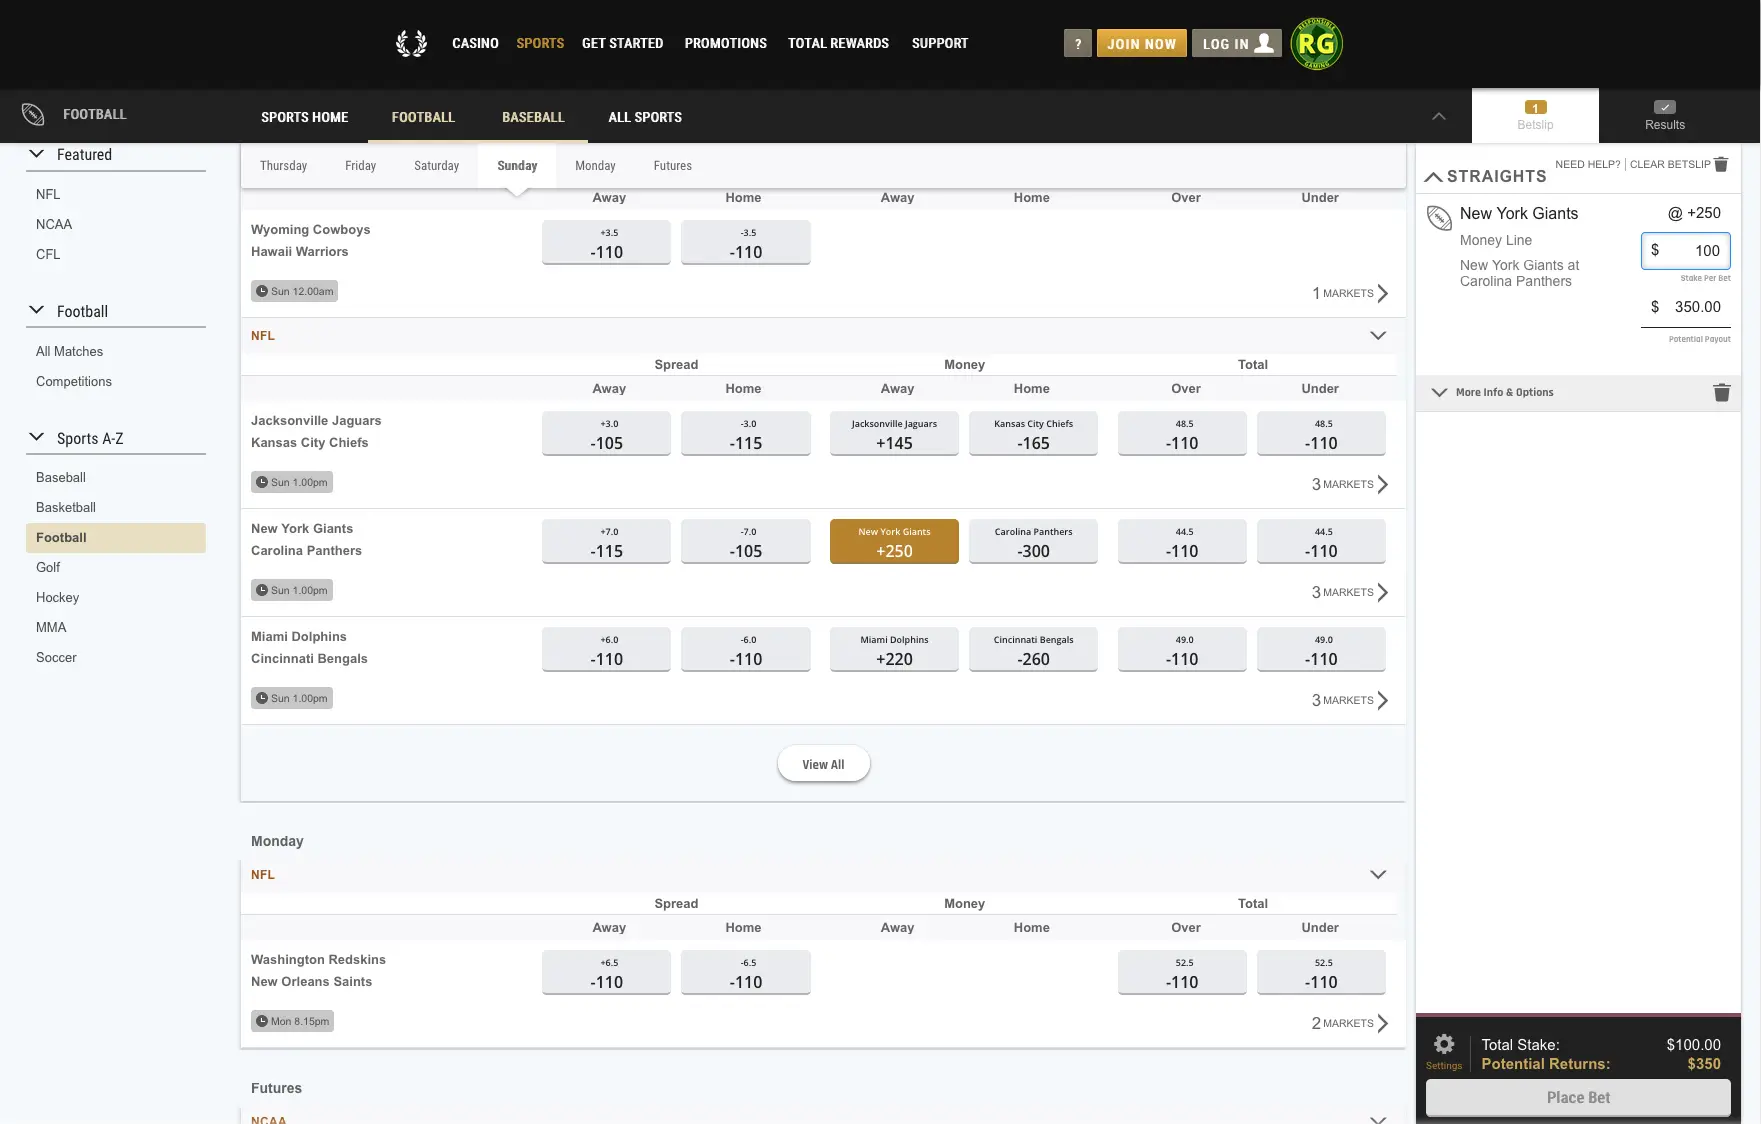The width and height of the screenshot is (1761, 1124).
Task: Click the JOIN NOW button
Action: click(1141, 44)
